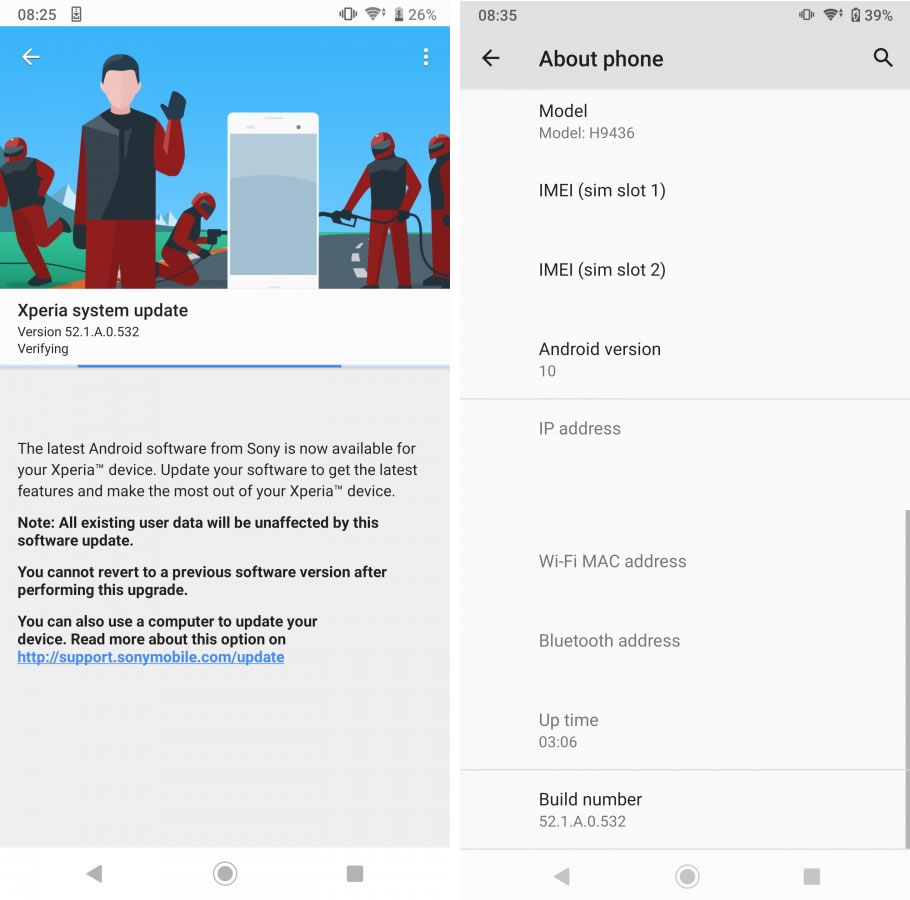The height and width of the screenshot is (900, 910).
Task: Tap vibrate icon in the update screen status bar
Action: [x=348, y=14]
